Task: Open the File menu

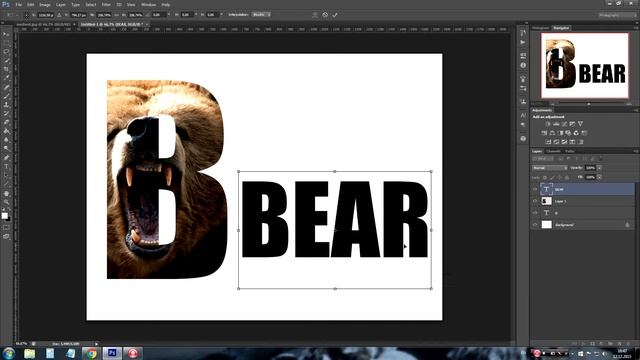Action: [x=18, y=4]
